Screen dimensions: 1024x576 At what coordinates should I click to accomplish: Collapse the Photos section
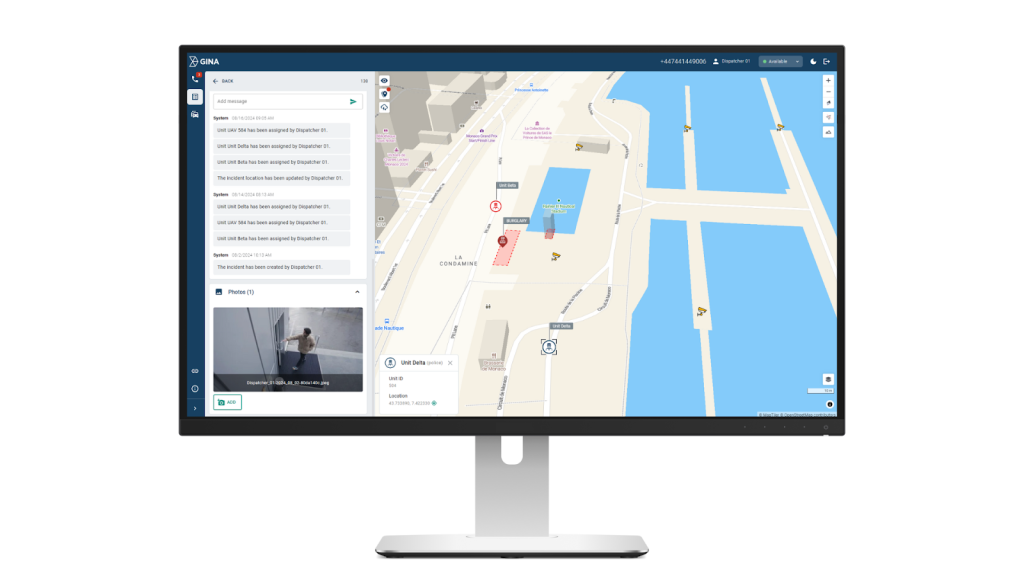(357, 292)
